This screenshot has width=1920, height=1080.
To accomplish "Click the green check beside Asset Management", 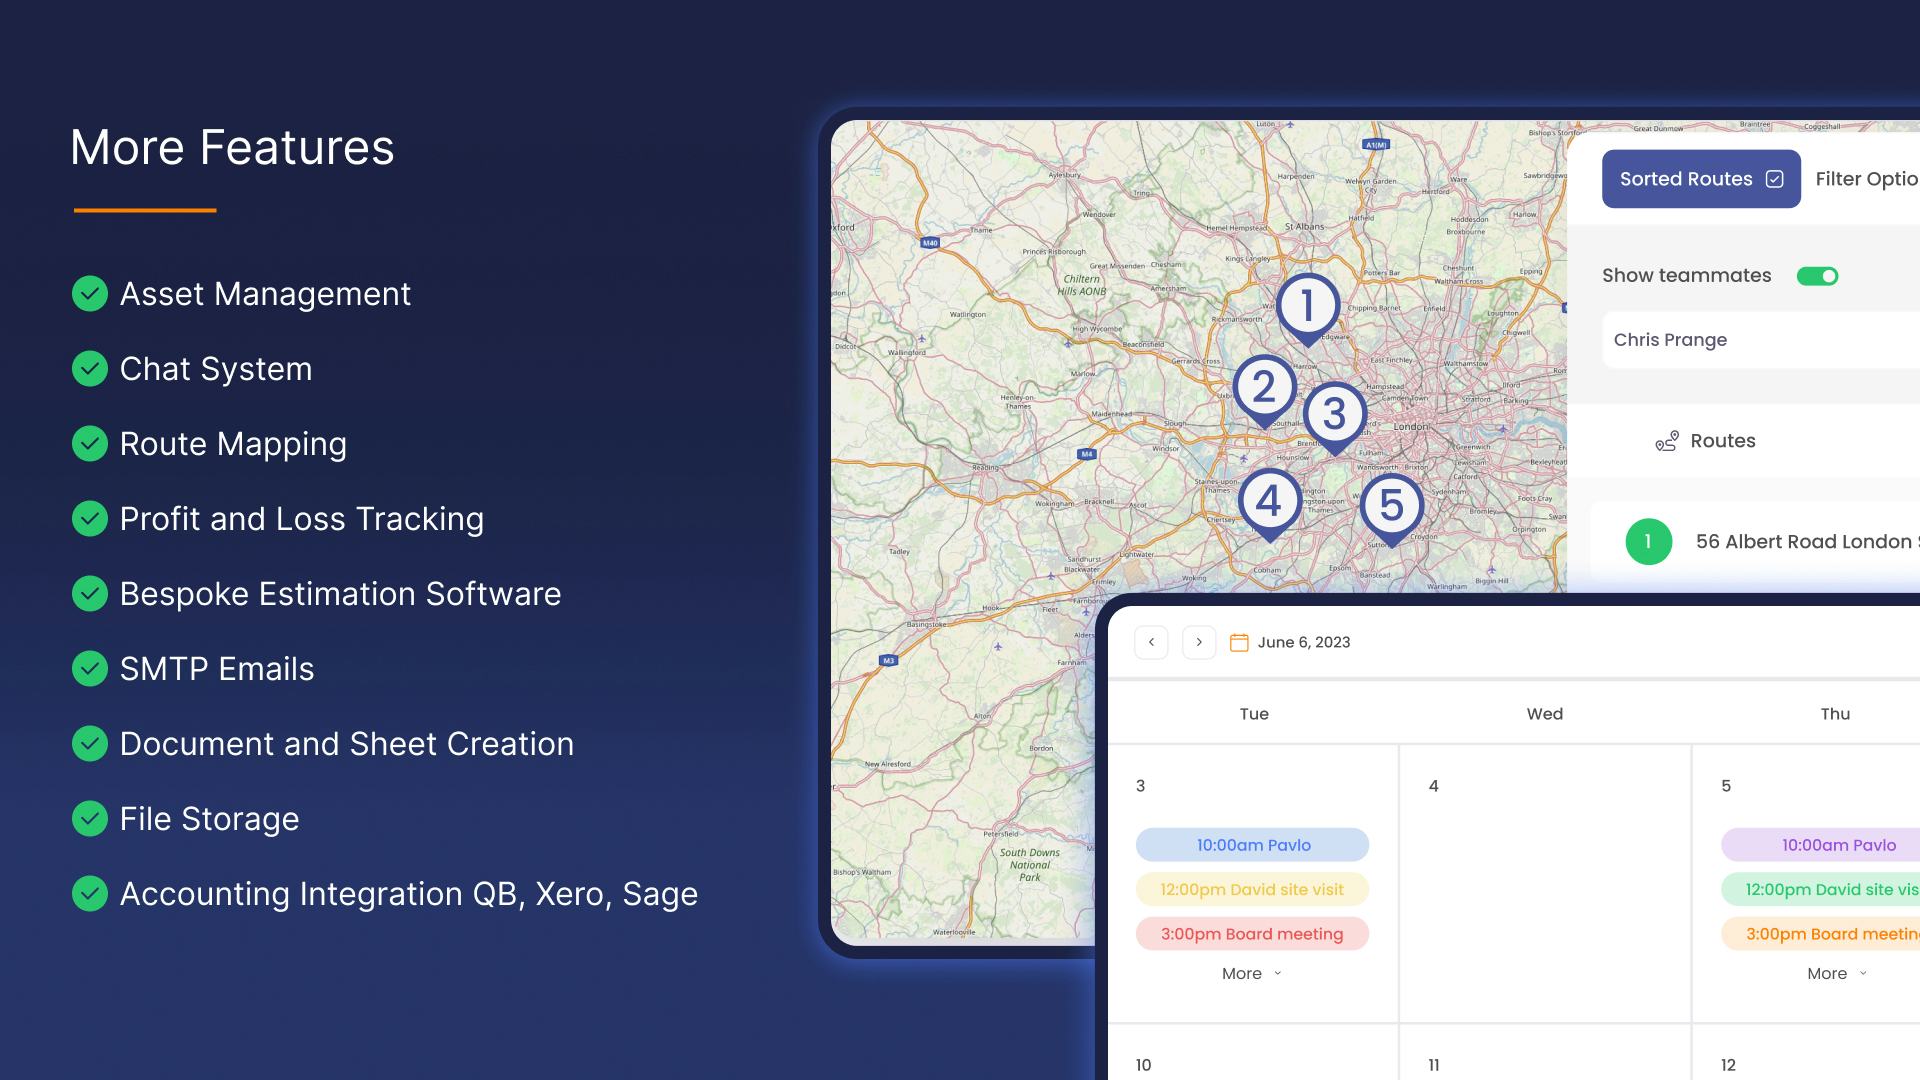I will tap(90, 294).
